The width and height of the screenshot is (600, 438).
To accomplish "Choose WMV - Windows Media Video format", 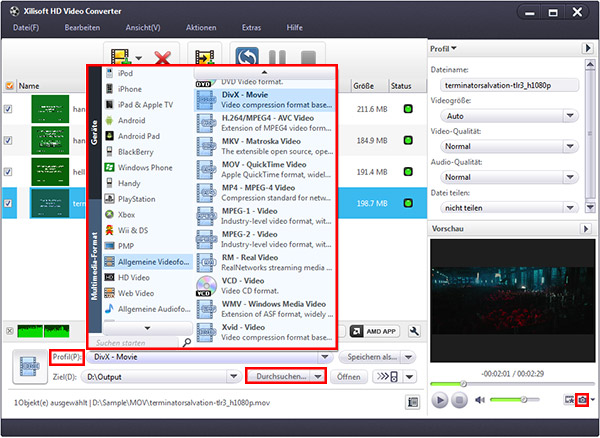I will coord(265,309).
